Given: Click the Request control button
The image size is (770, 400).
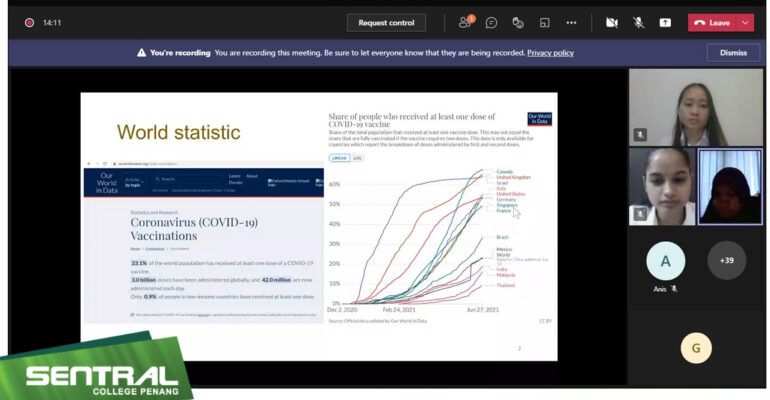Looking at the screenshot, I should click(x=386, y=23).
